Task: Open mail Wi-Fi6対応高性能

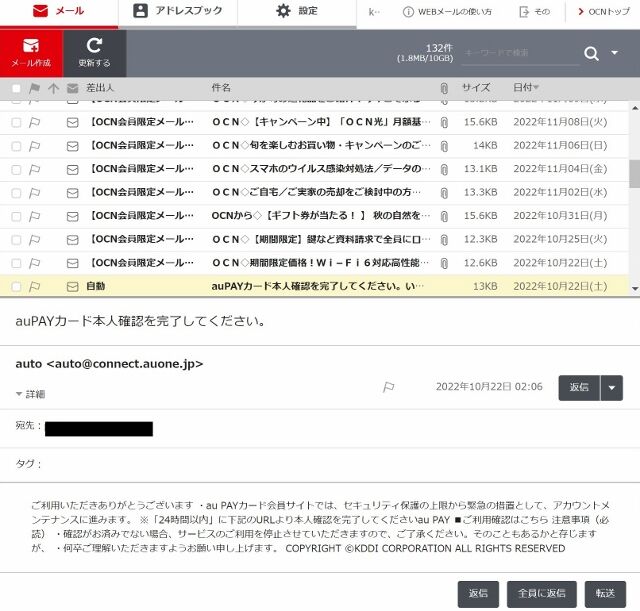Action: 321,263
